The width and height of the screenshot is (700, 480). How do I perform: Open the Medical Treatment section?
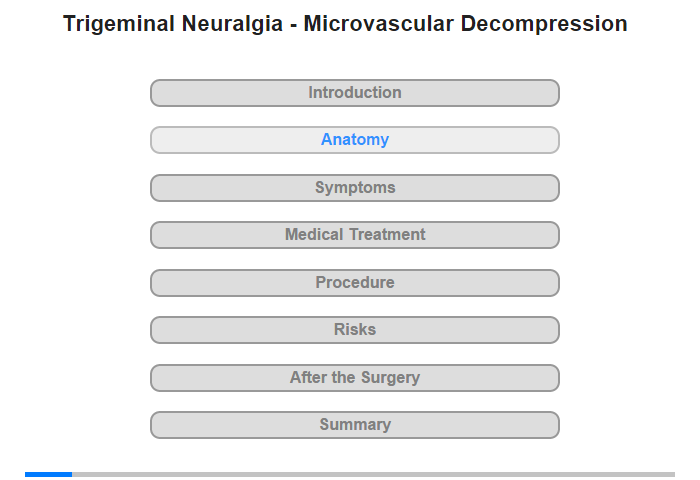pos(355,235)
